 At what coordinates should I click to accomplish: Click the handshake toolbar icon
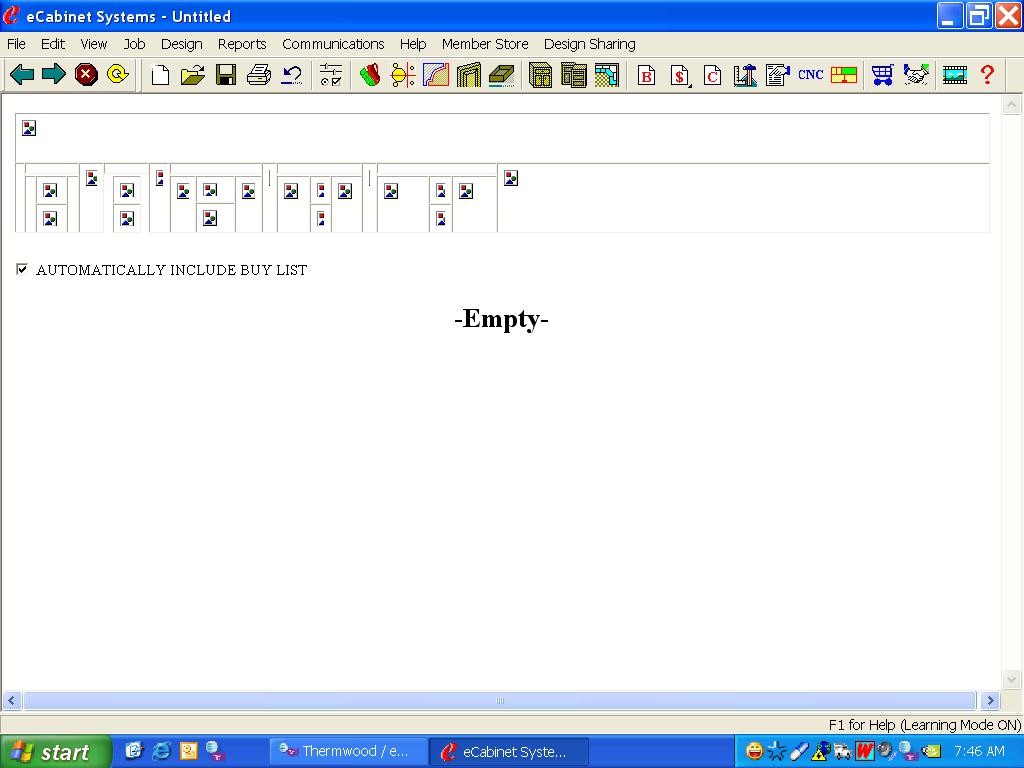916,75
